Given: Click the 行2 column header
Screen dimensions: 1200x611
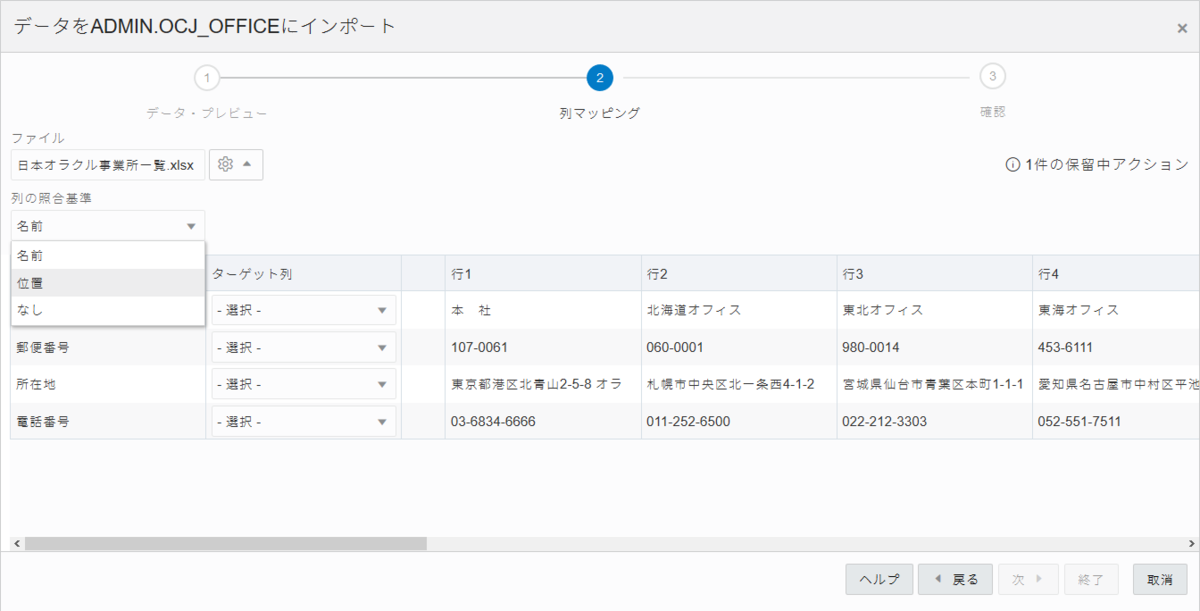Looking at the screenshot, I should tap(739, 273).
